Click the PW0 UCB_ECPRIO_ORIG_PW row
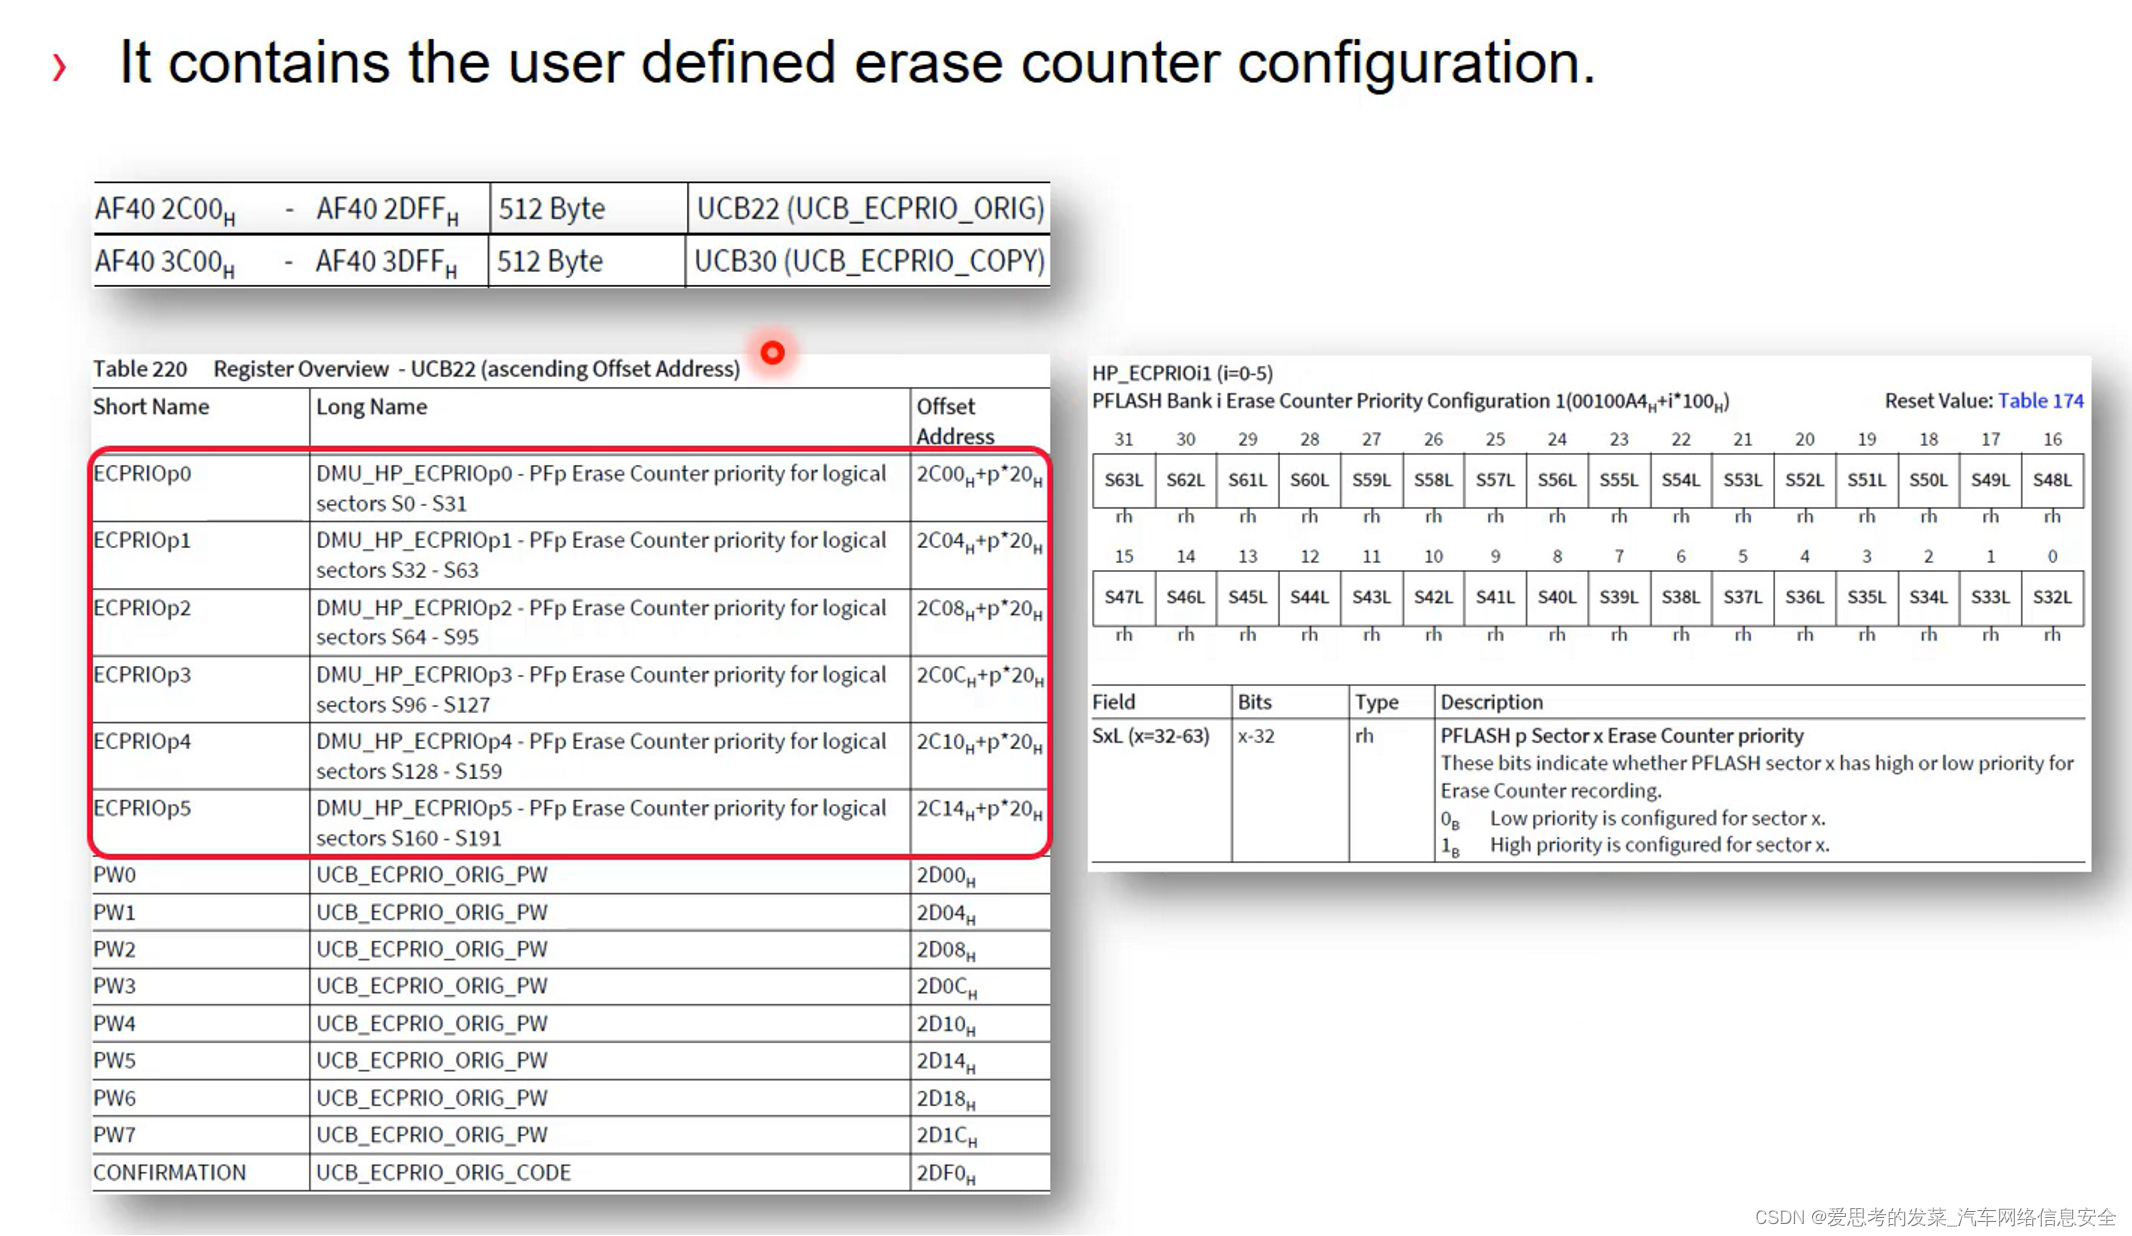2132x1236 pixels. [x=432, y=874]
